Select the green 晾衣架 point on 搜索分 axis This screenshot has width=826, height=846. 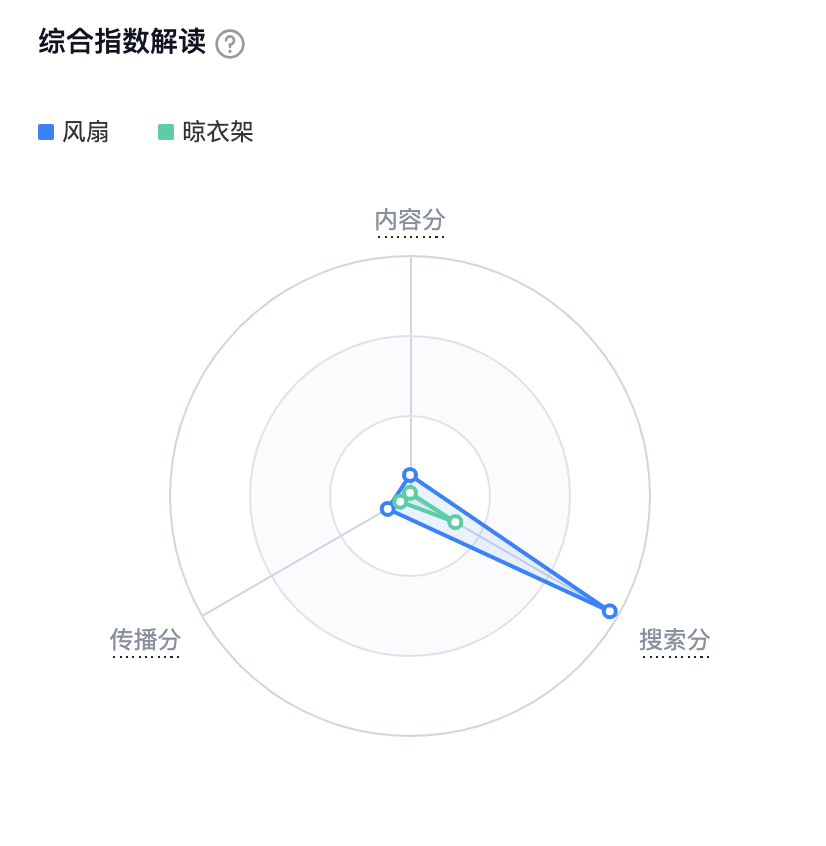[455, 522]
